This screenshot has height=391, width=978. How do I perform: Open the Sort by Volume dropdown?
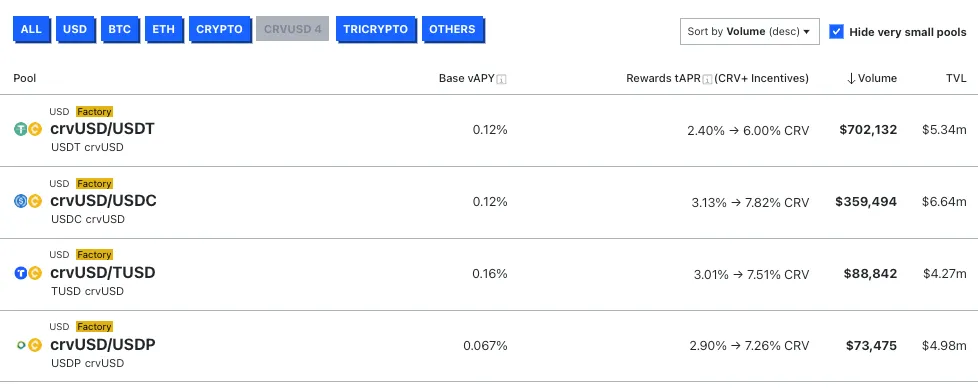point(749,31)
